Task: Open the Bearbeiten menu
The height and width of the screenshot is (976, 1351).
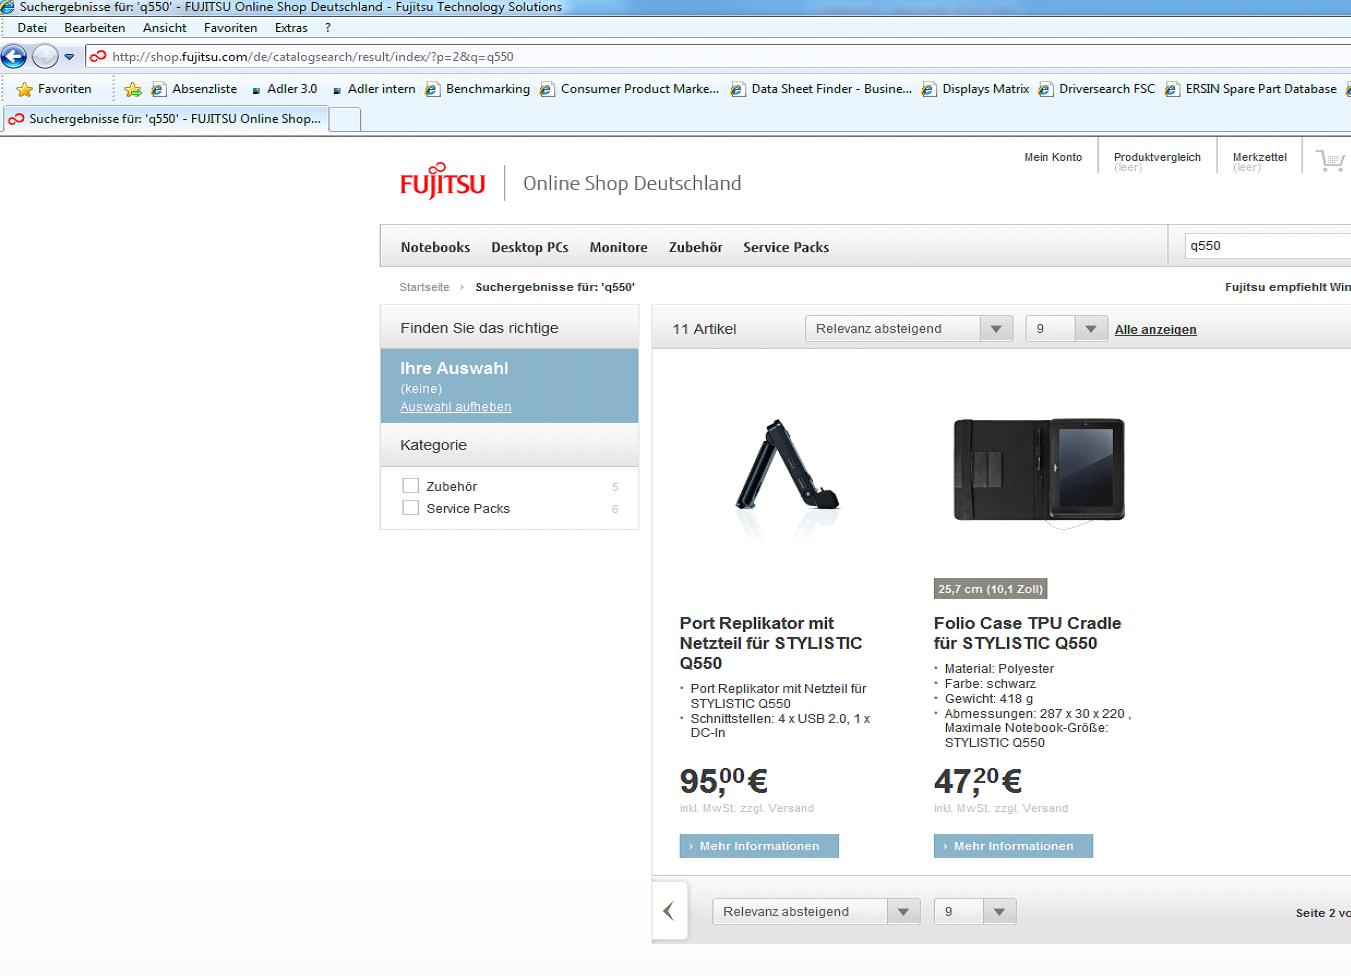Action: click(x=95, y=28)
